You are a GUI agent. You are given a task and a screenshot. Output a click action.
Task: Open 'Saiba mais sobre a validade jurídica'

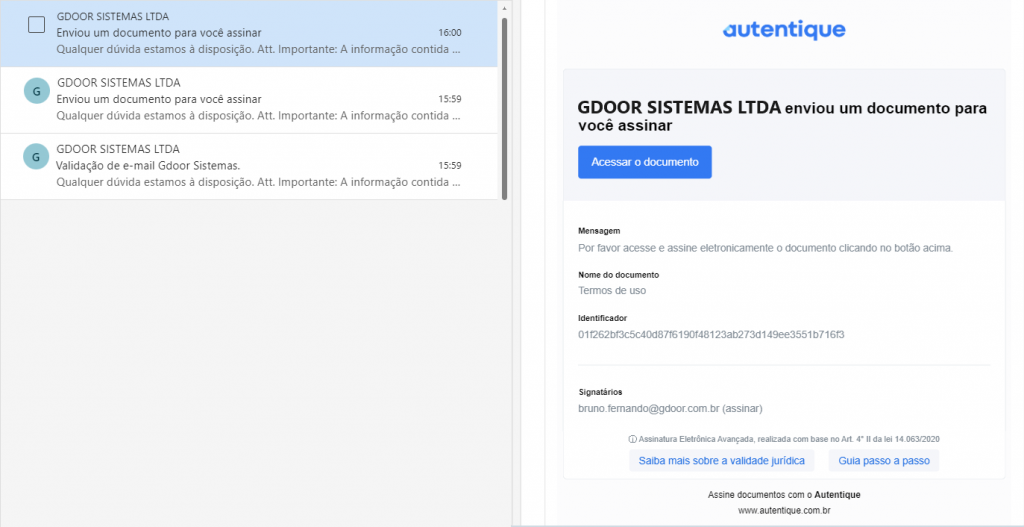click(x=722, y=460)
